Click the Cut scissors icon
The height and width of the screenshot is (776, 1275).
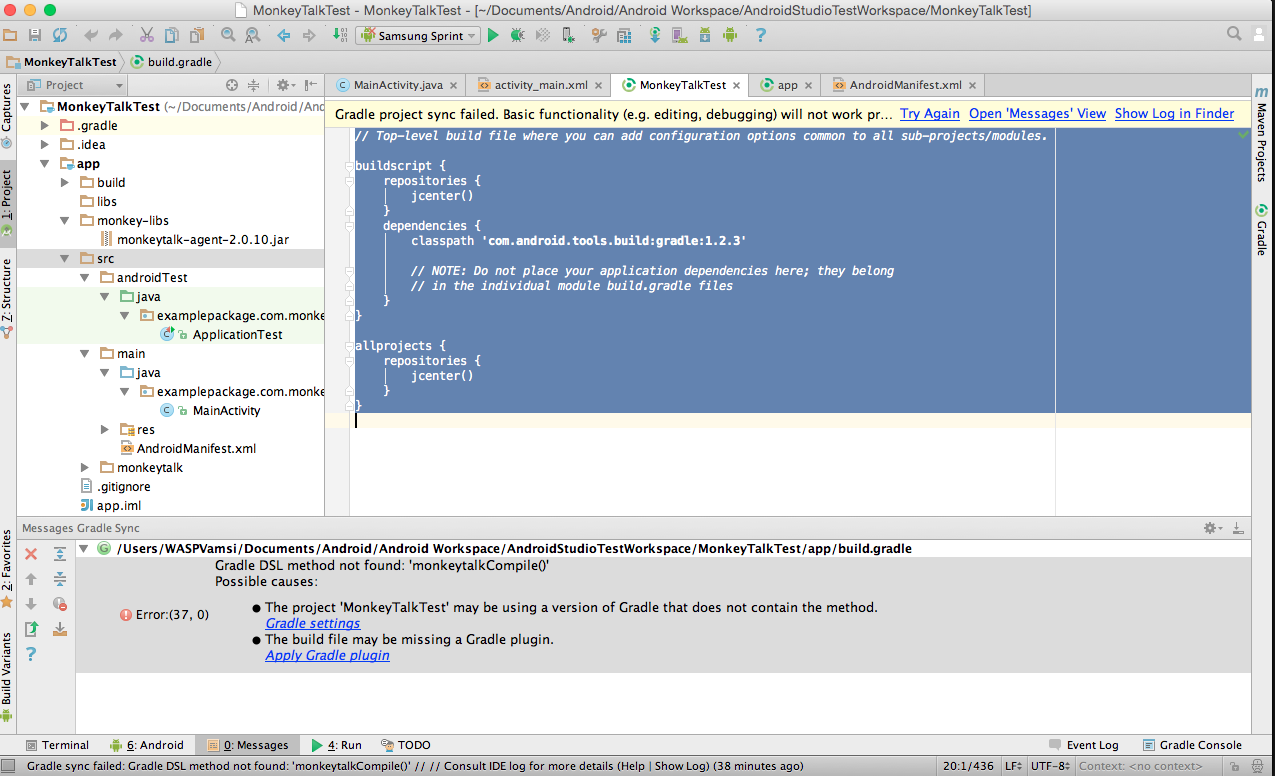pyautogui.click(x=147, y=35)
